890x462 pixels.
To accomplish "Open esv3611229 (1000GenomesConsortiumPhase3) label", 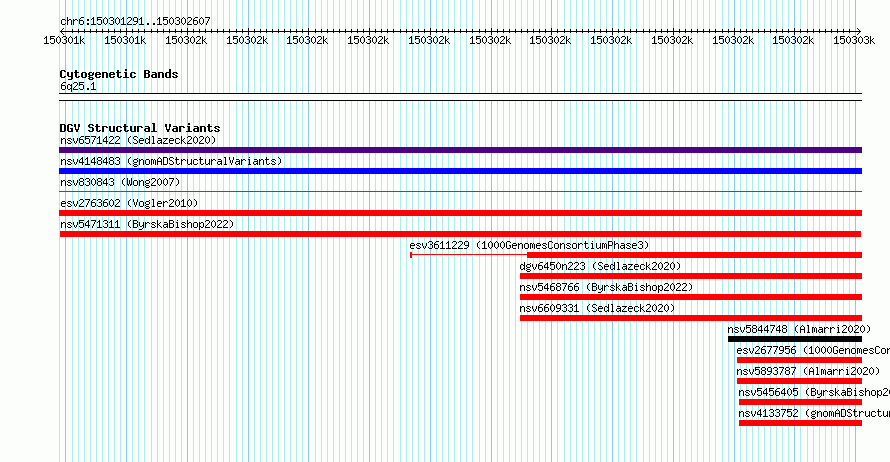I will (x=529, y=245).
